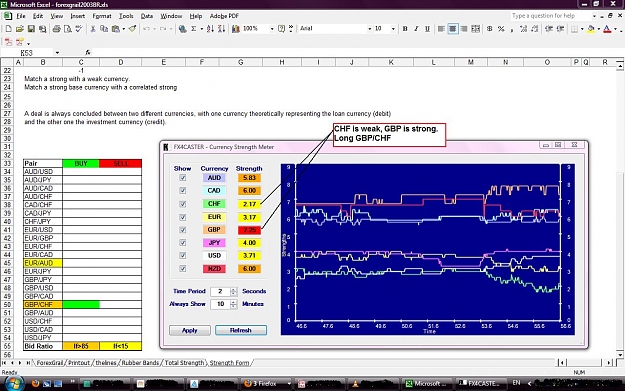Click the Adobe PDF convert icon
The image size is (625, 391).
click(8, 42)
